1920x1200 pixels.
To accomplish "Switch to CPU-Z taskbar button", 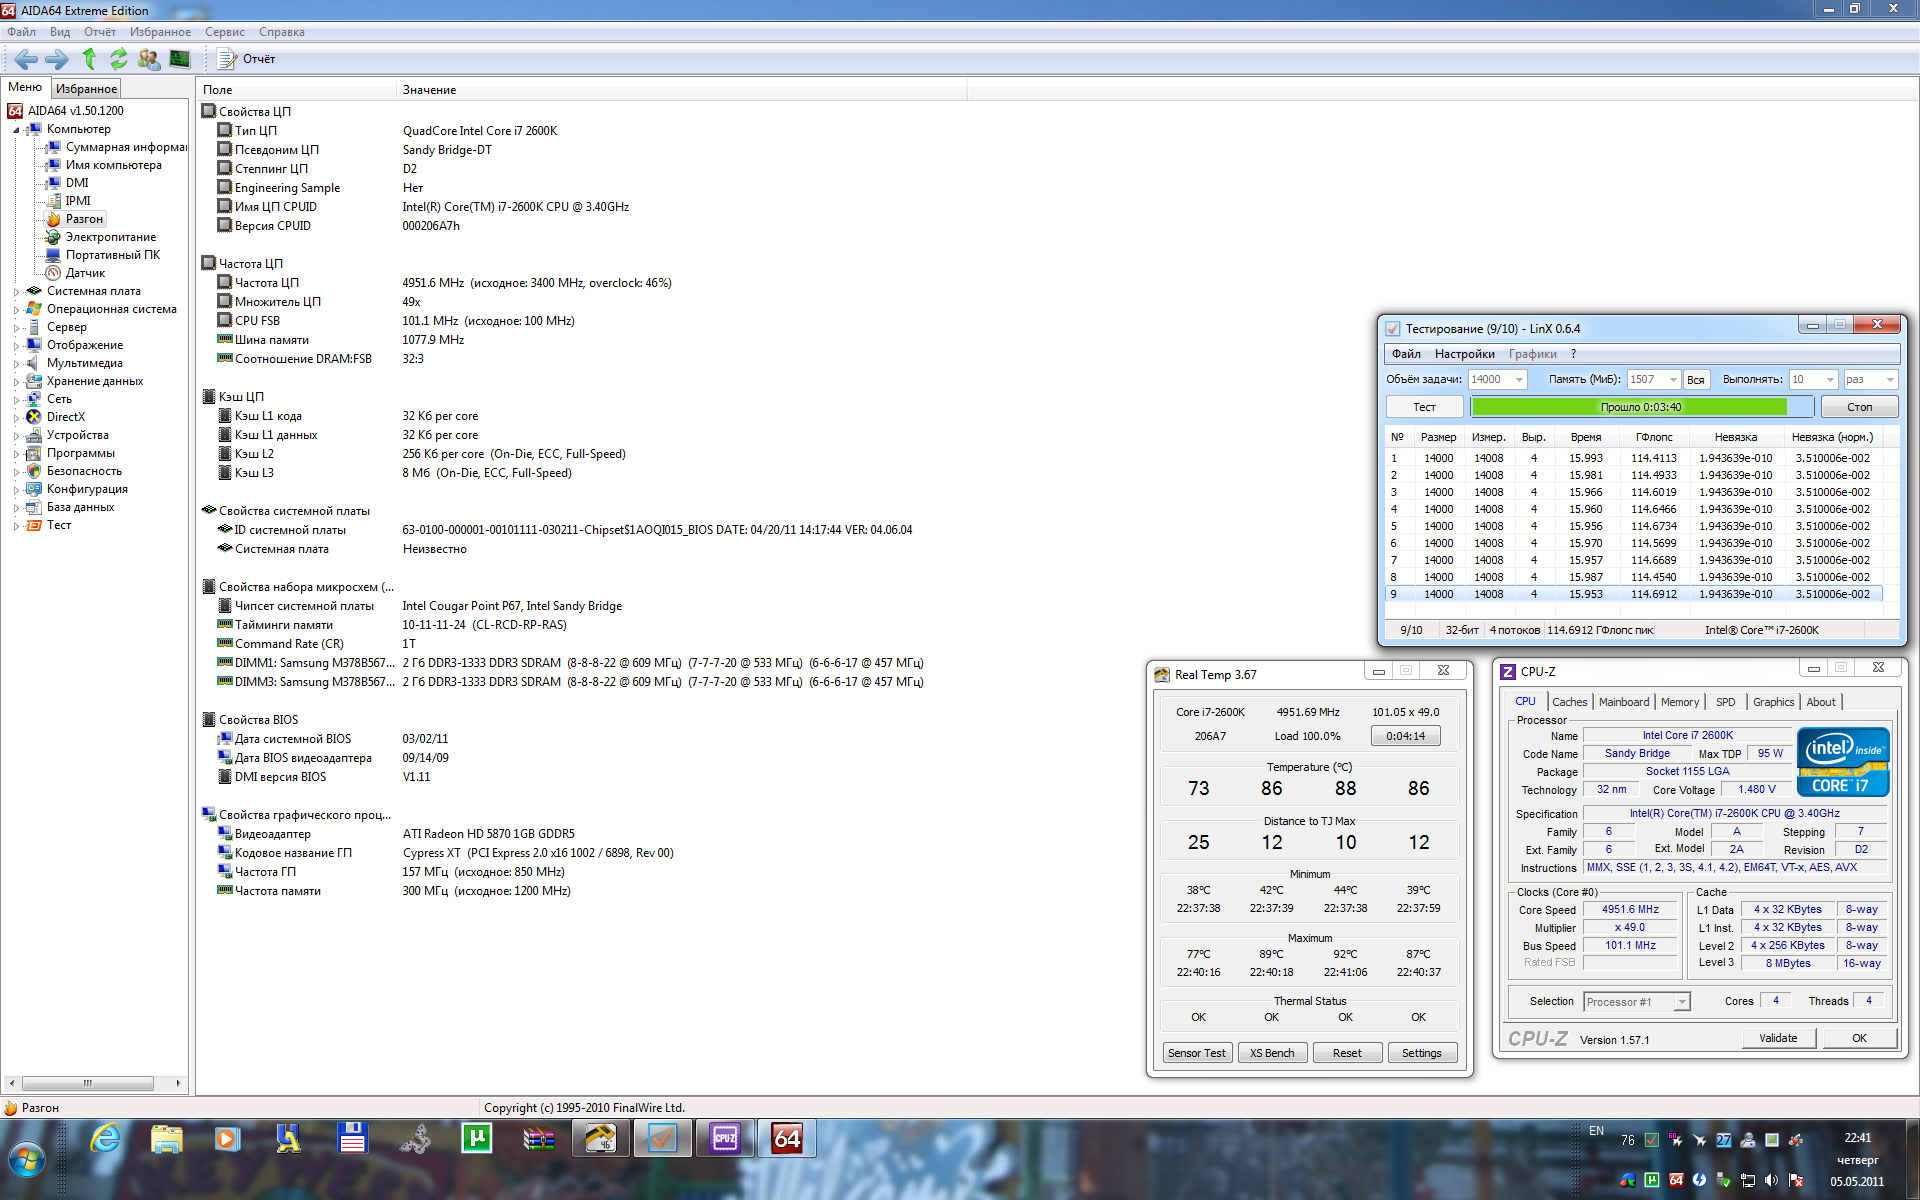I will click(x=725, y=1138).
